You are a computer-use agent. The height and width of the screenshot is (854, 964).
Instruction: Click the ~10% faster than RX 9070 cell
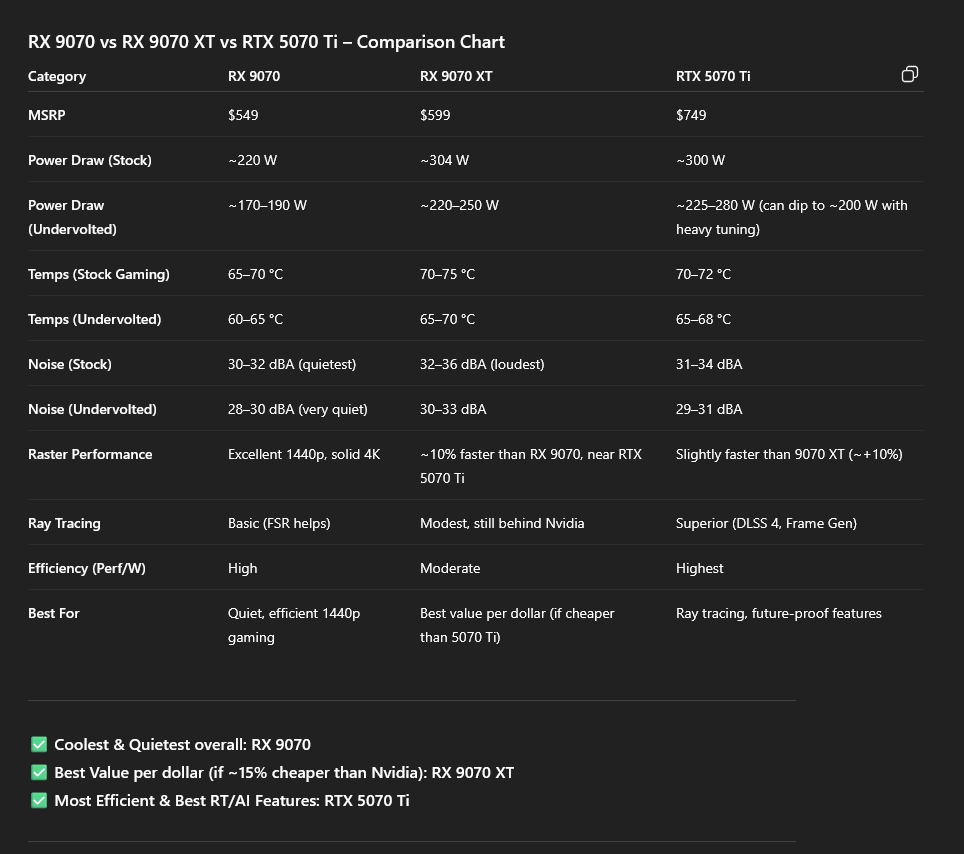tap(531, 466)
